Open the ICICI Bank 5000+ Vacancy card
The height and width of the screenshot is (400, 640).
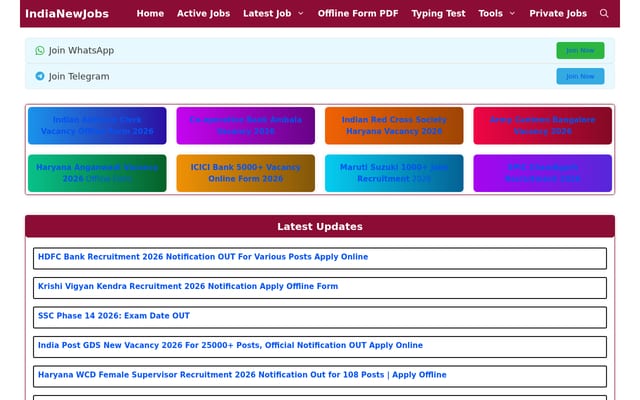[x=246, y=173]
